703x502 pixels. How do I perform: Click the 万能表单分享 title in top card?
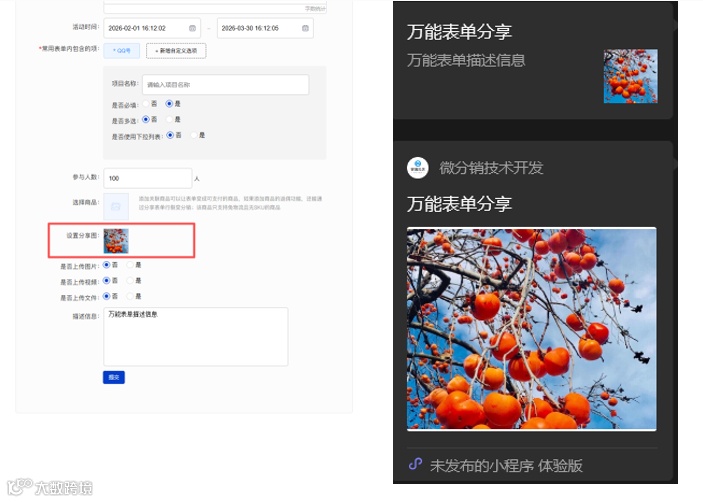[x=460, y=32]
